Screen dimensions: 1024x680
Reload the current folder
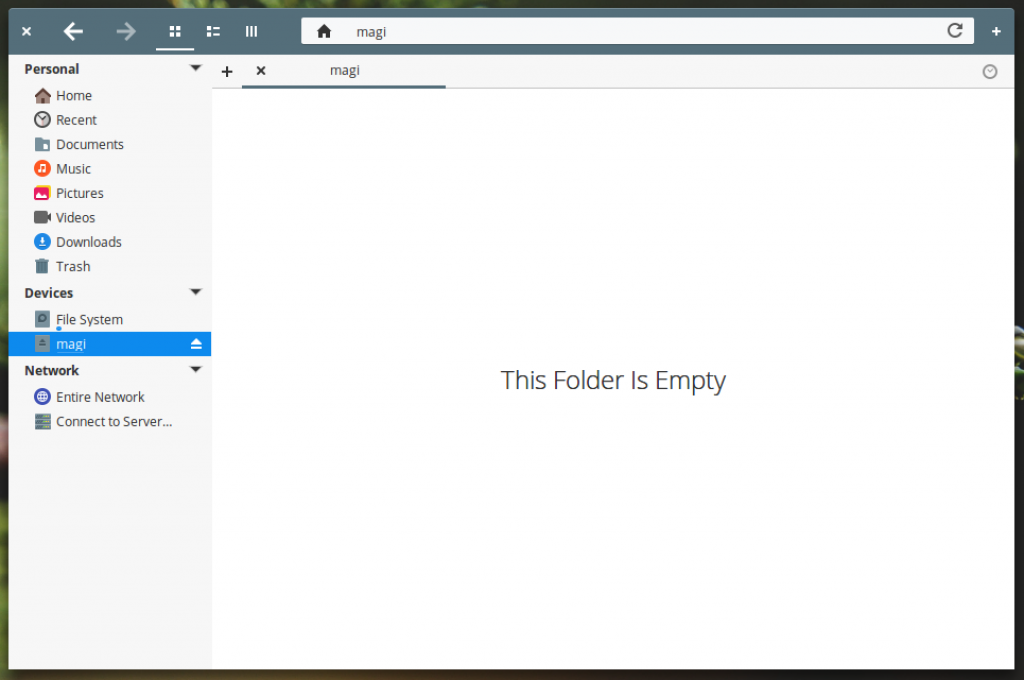click(955, 31)
